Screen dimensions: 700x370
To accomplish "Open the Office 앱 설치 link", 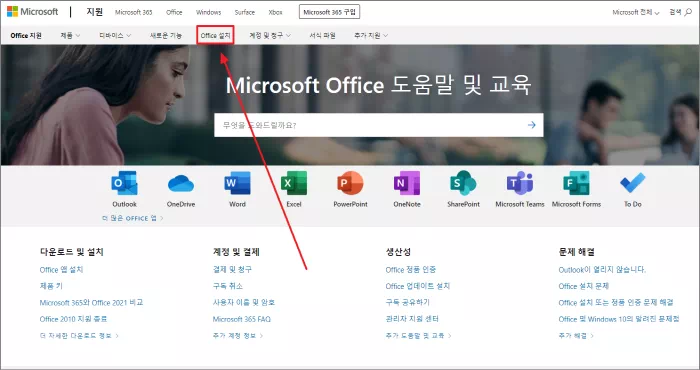I will tap(61, 270).
